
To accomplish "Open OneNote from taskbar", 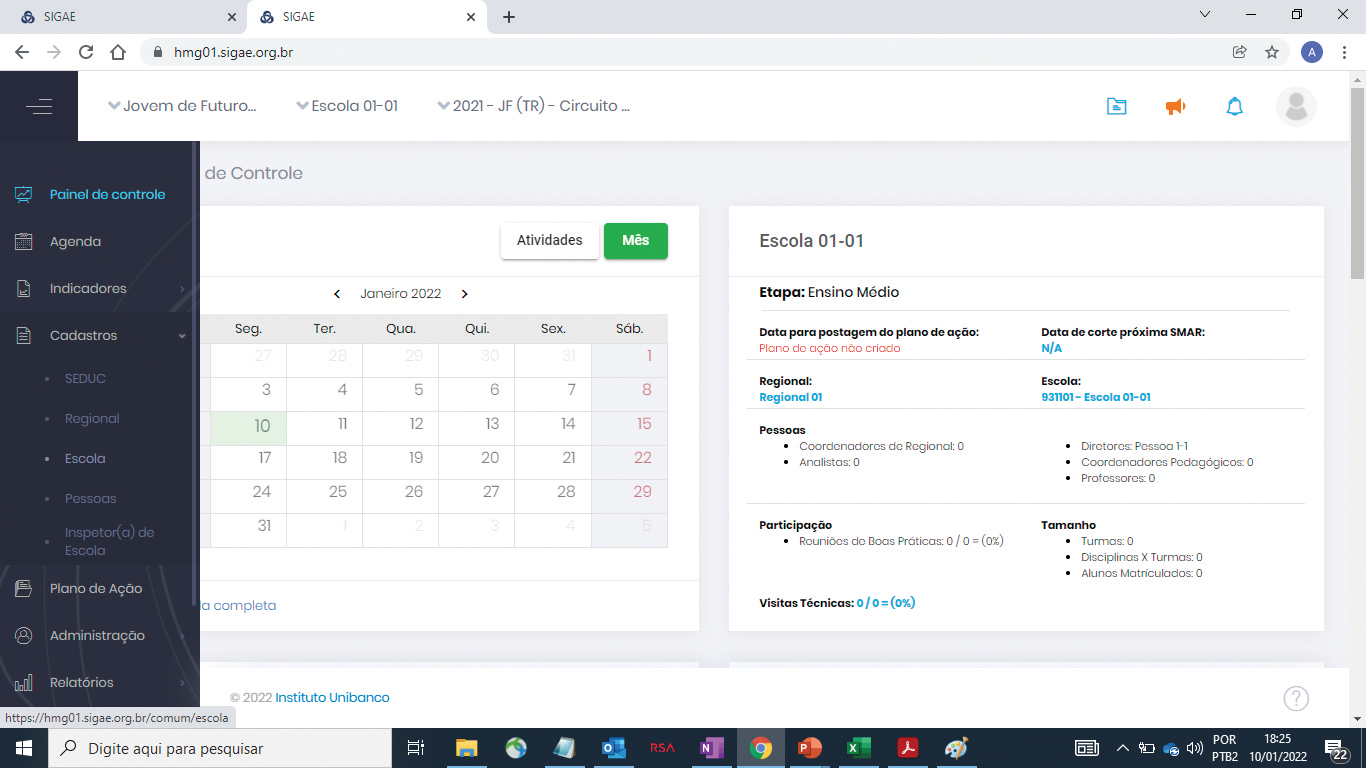I will 711,748.
